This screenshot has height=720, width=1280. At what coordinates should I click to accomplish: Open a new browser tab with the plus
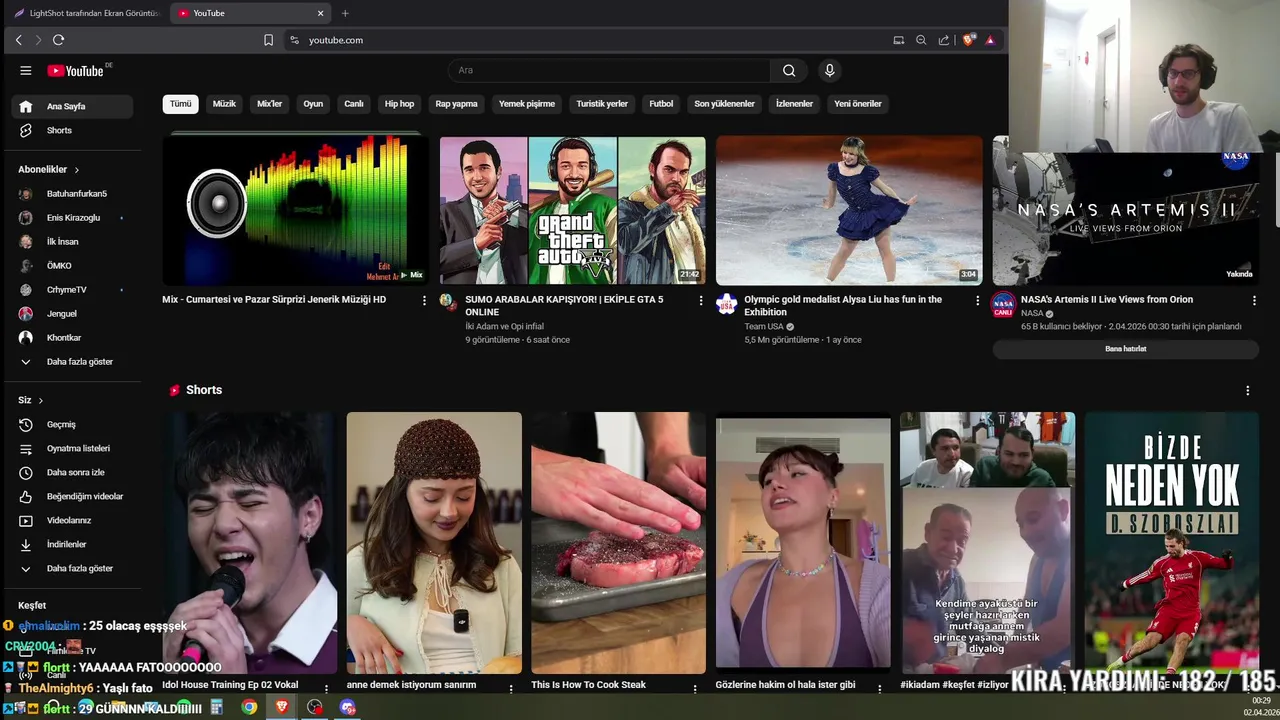(x=345, y=13)
